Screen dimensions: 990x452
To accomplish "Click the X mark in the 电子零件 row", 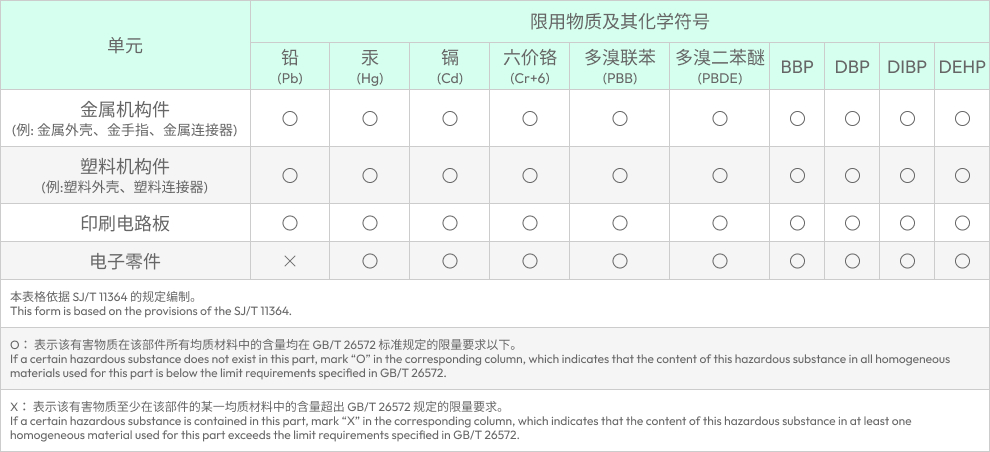I will coord(290,262).
